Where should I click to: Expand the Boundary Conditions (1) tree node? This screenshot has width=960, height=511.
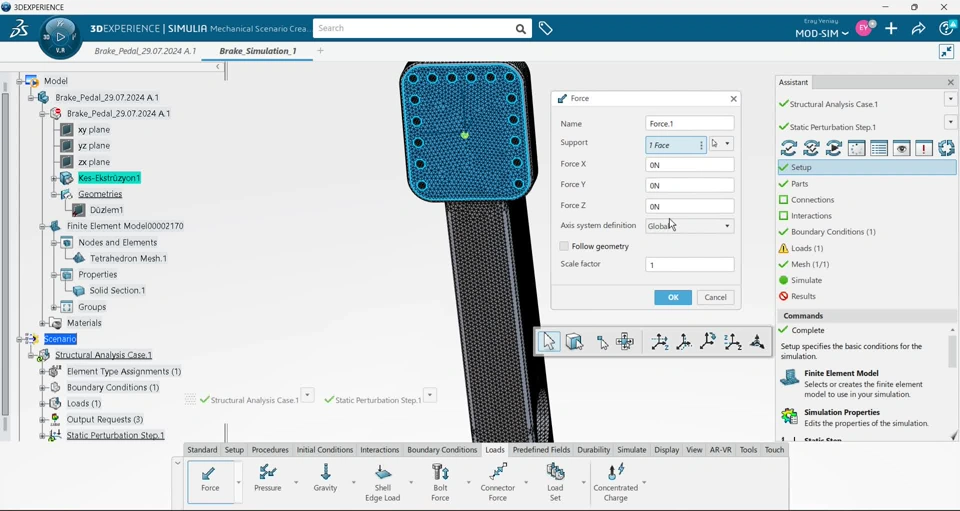click(42, 387)
